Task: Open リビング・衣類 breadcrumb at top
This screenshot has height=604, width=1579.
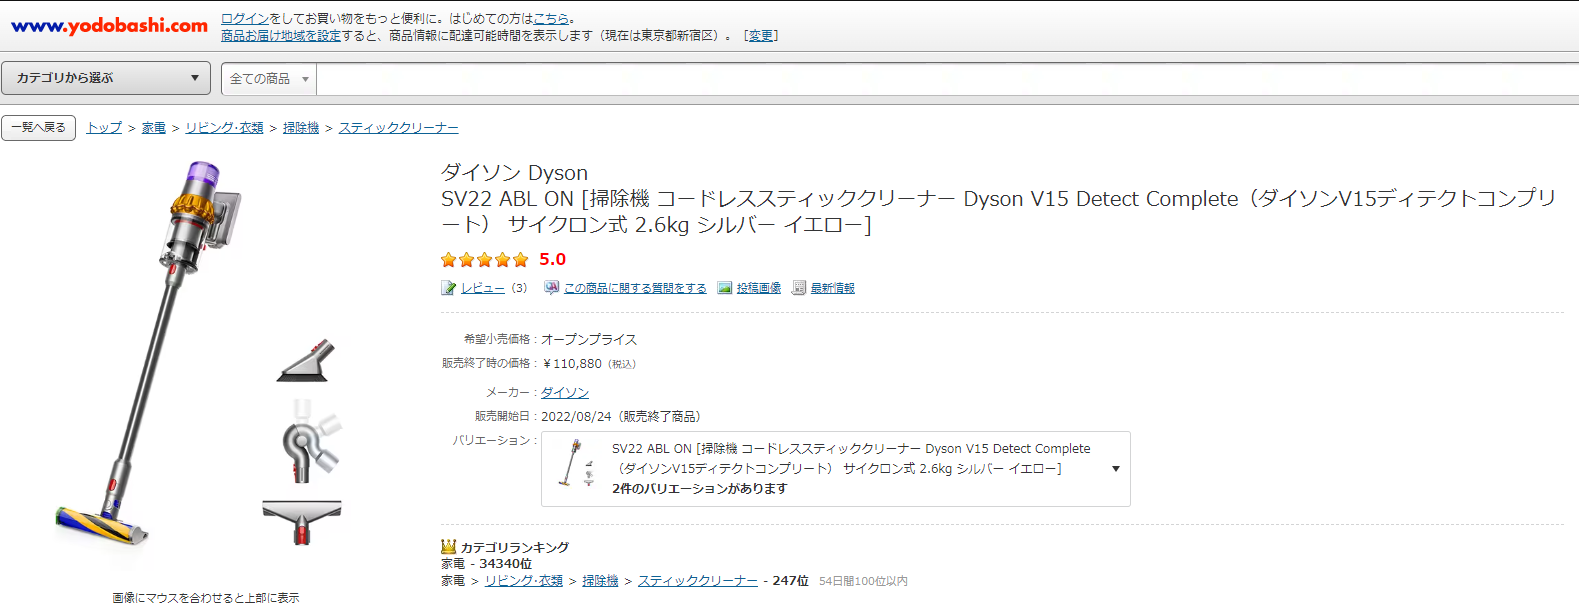Action: 224,128
